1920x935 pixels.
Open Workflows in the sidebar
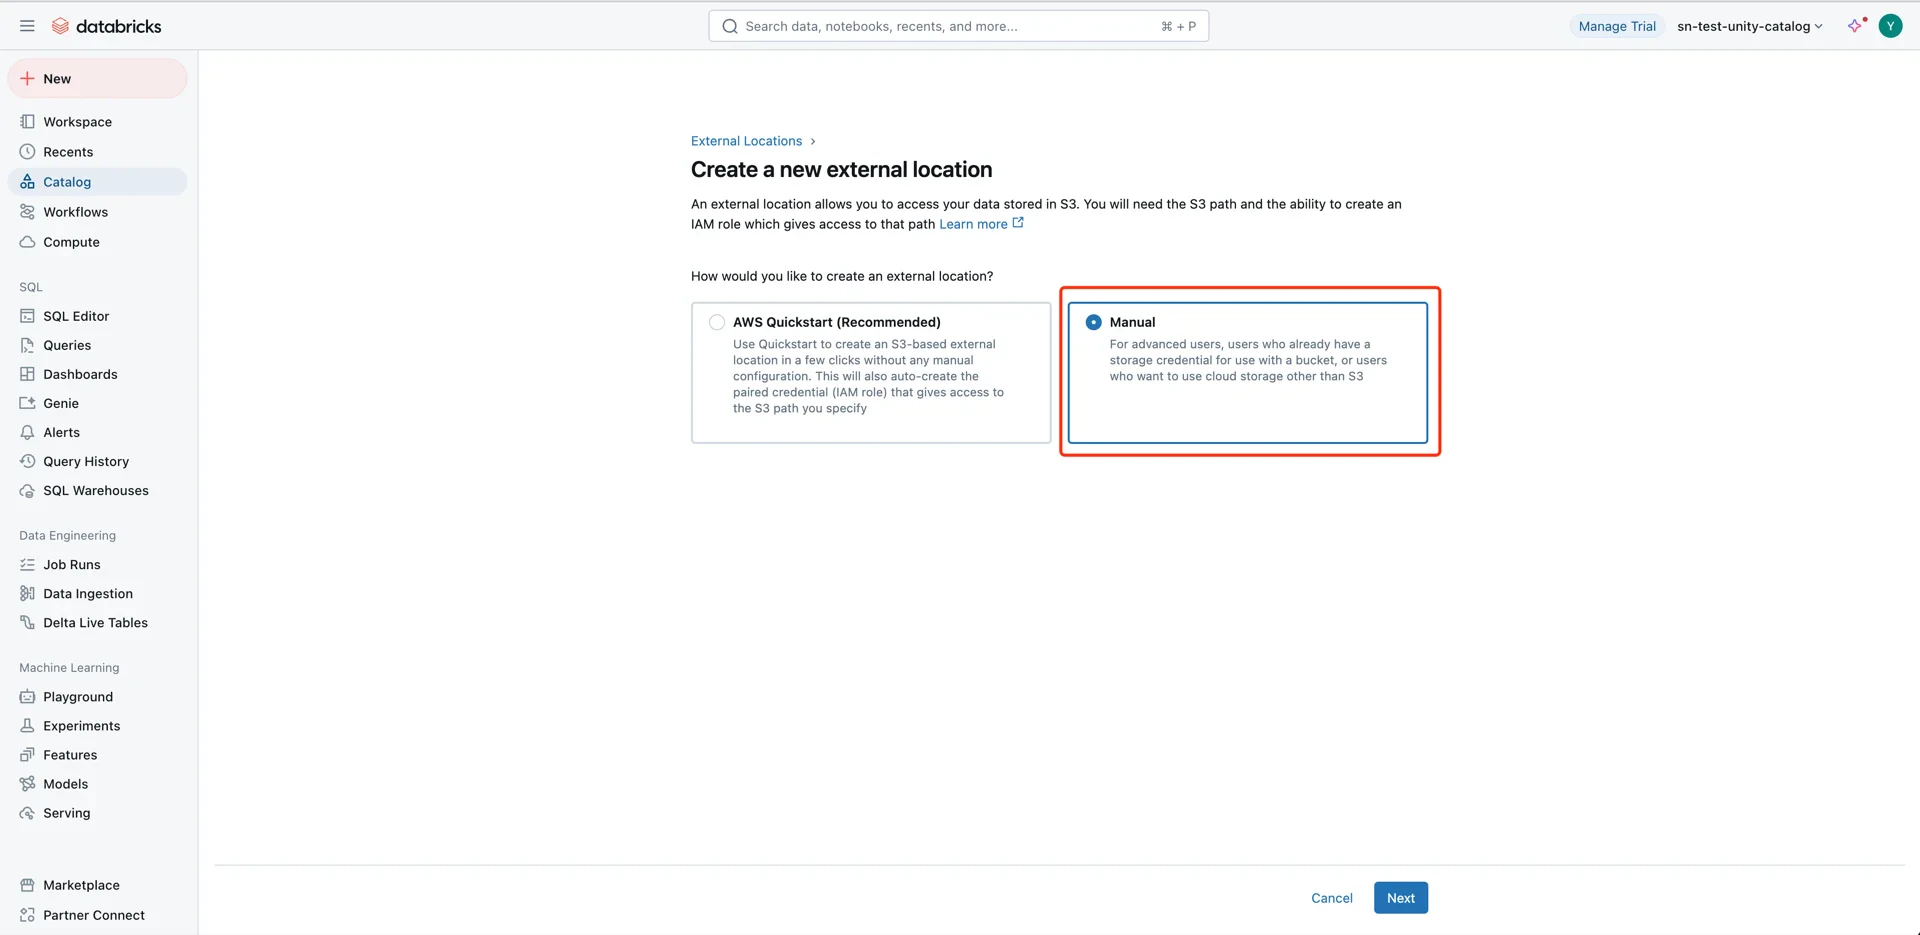pos(97,212)
